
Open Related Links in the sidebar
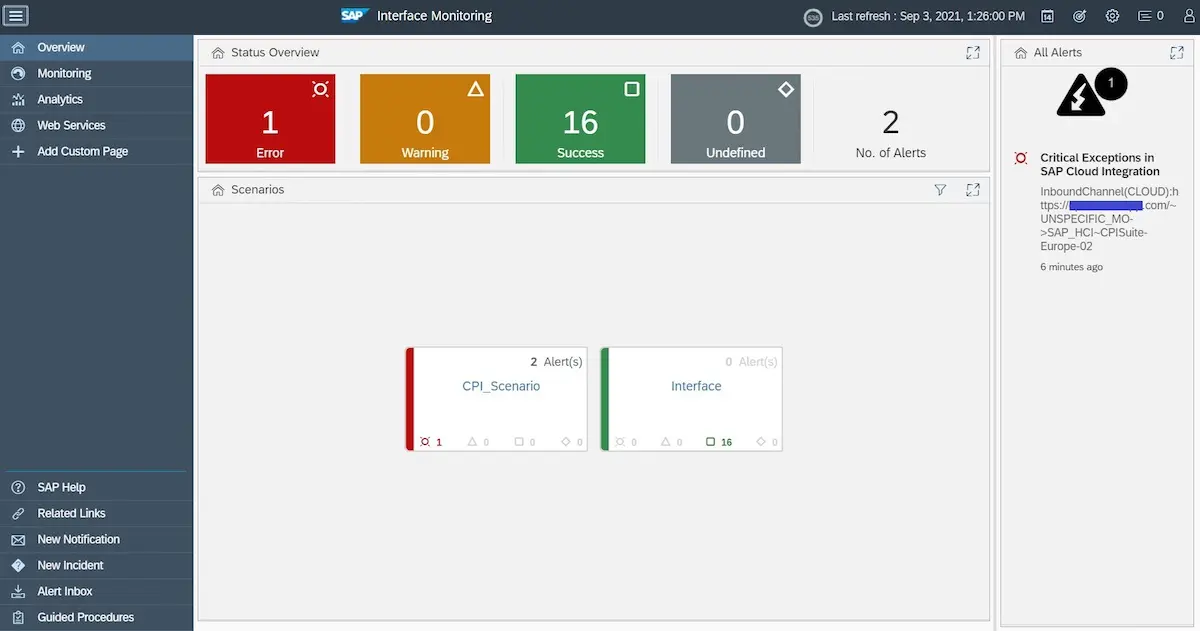(x=97, y=514)
